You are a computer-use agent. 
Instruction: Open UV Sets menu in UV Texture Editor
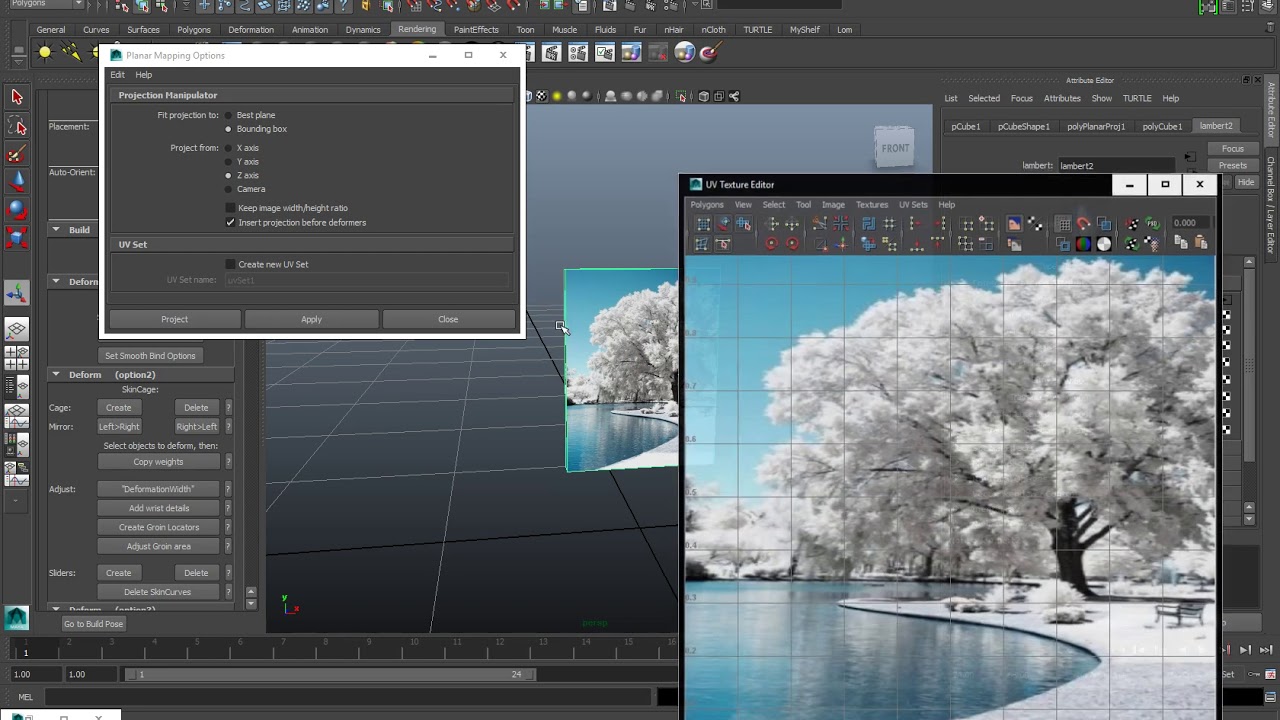tap(913, 205)
